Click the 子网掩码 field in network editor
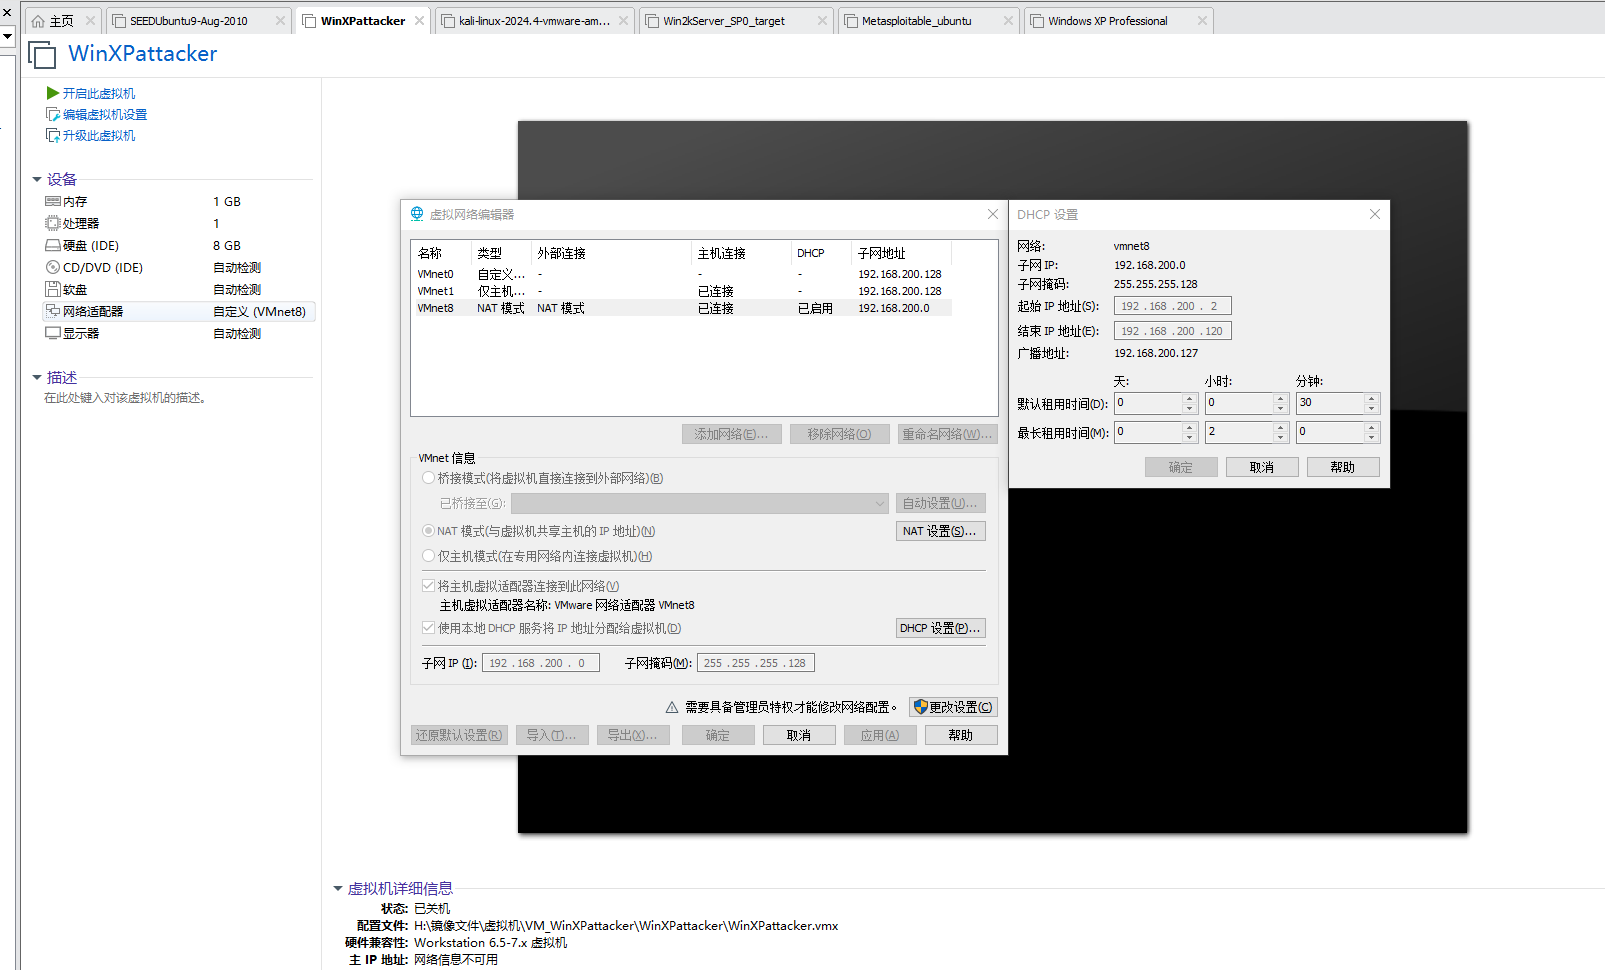This screenshot has height=970, width=1605. tap(756, 663)
